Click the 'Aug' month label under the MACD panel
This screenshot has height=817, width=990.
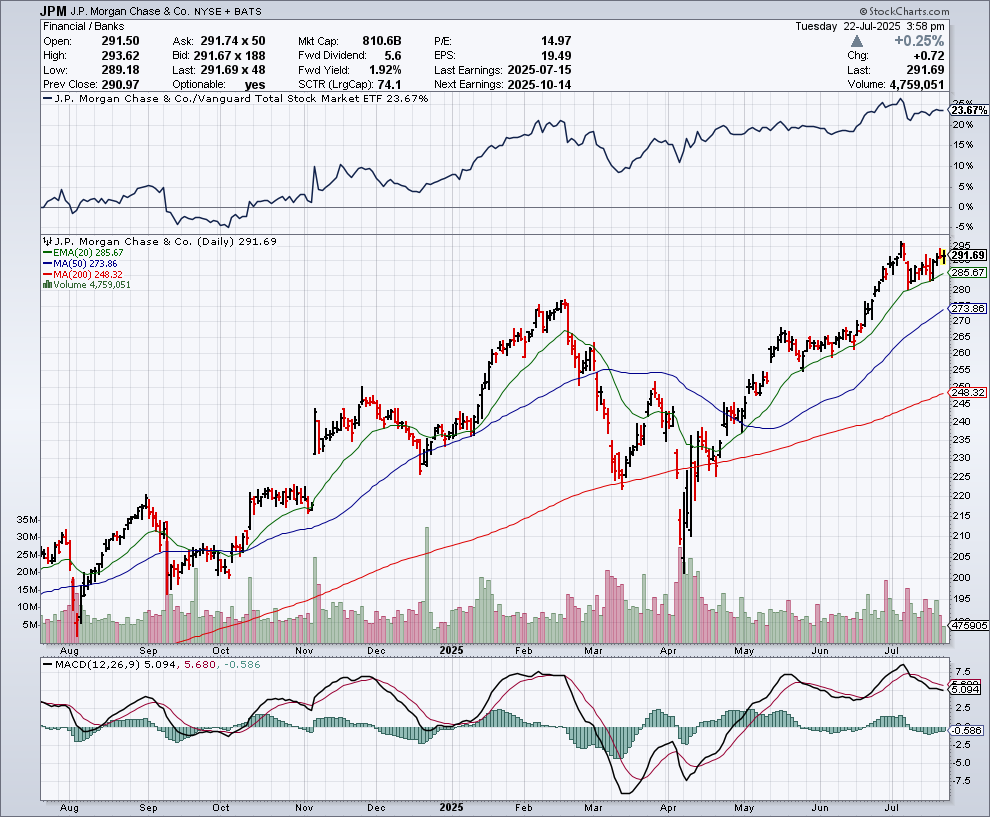69,808
